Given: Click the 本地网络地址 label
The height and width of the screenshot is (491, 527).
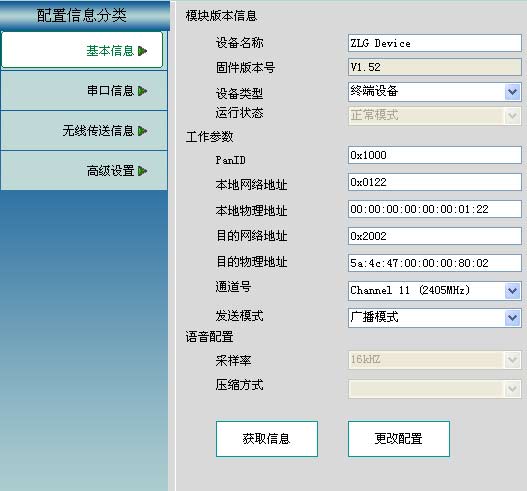Looking at the screenshot, I should pos(252,185).
